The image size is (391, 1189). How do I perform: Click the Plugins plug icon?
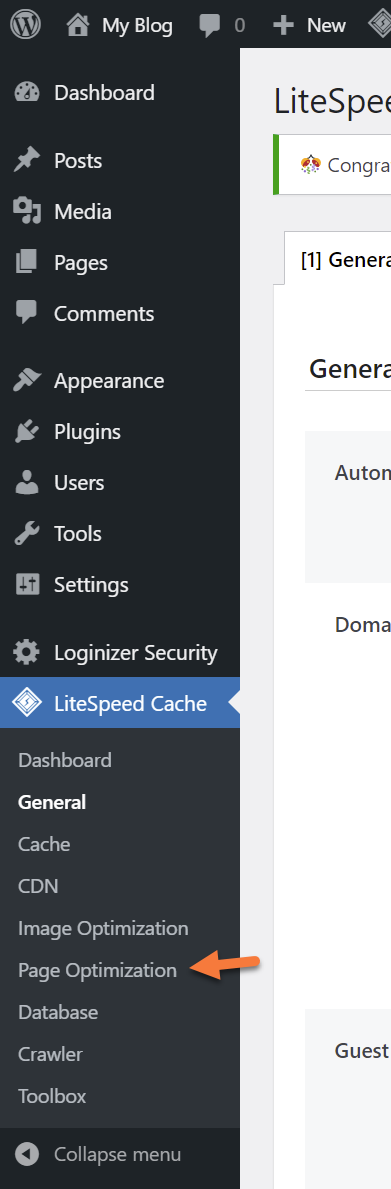tap(27, 431)
